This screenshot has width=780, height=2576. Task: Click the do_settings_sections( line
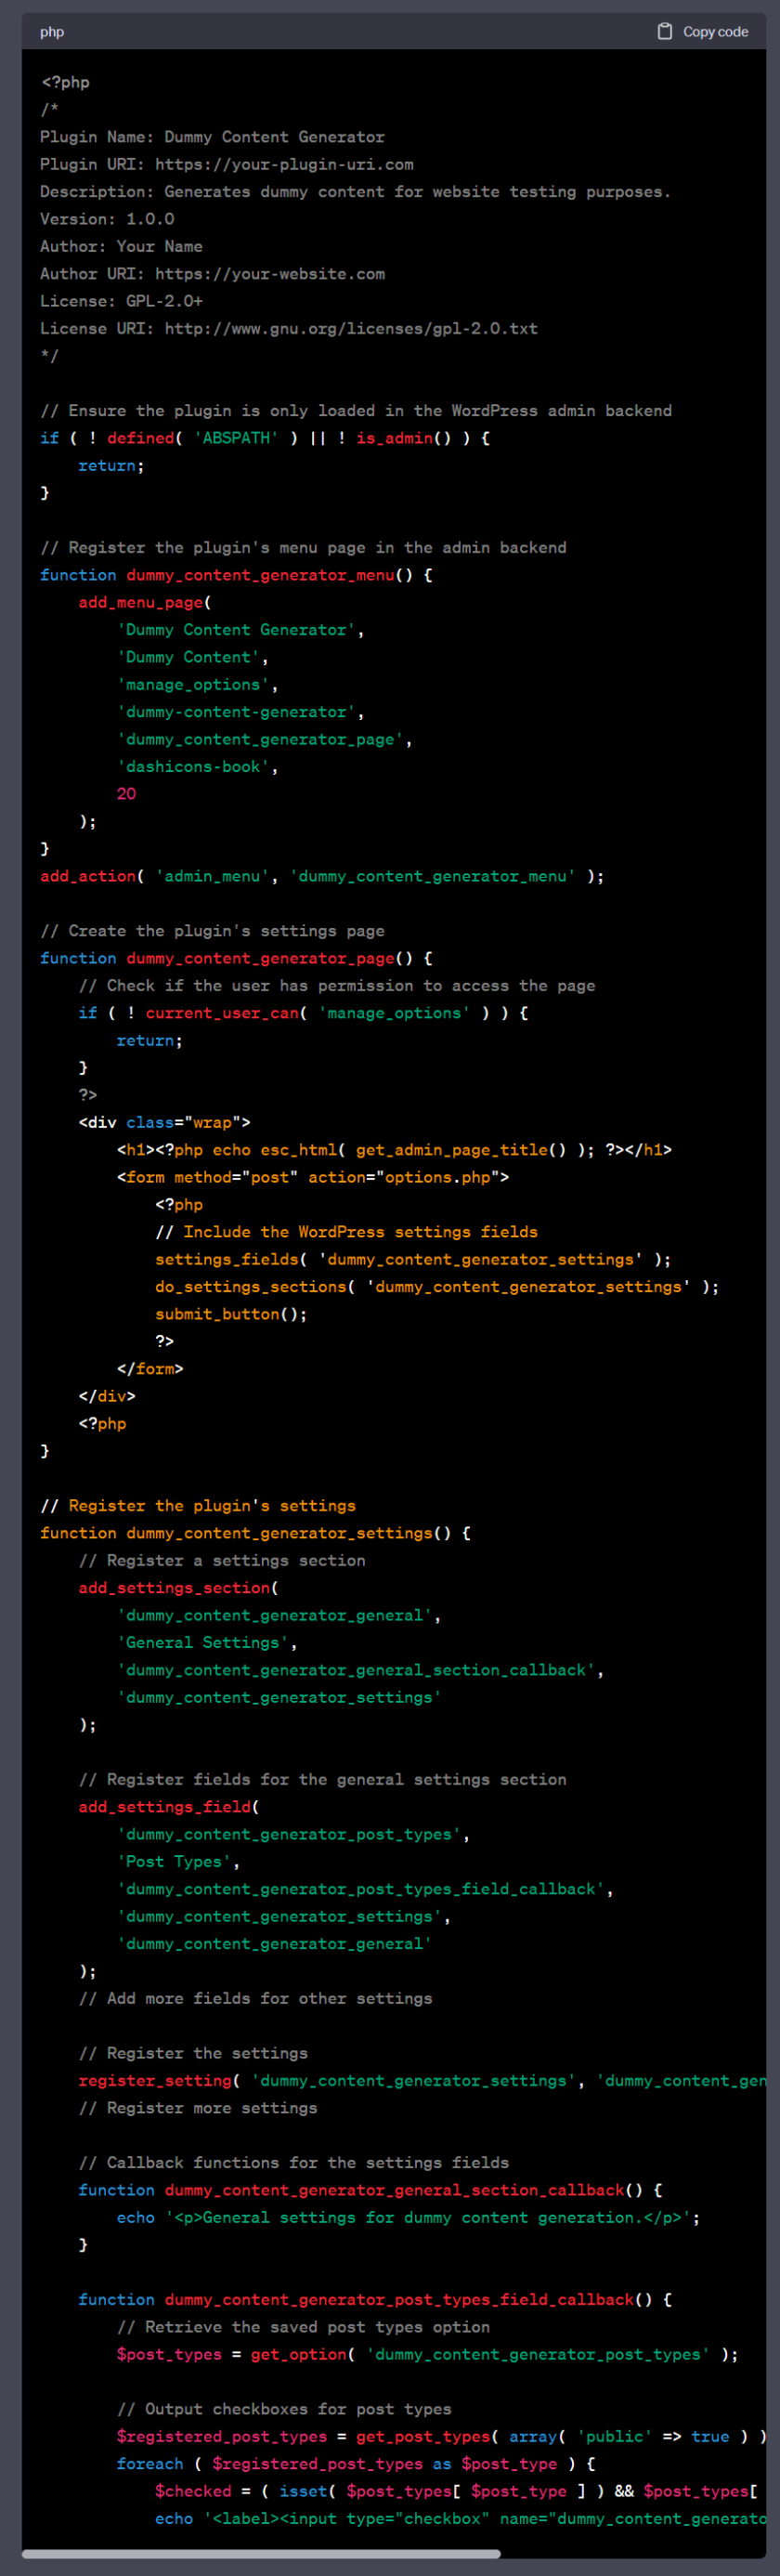437,1287
